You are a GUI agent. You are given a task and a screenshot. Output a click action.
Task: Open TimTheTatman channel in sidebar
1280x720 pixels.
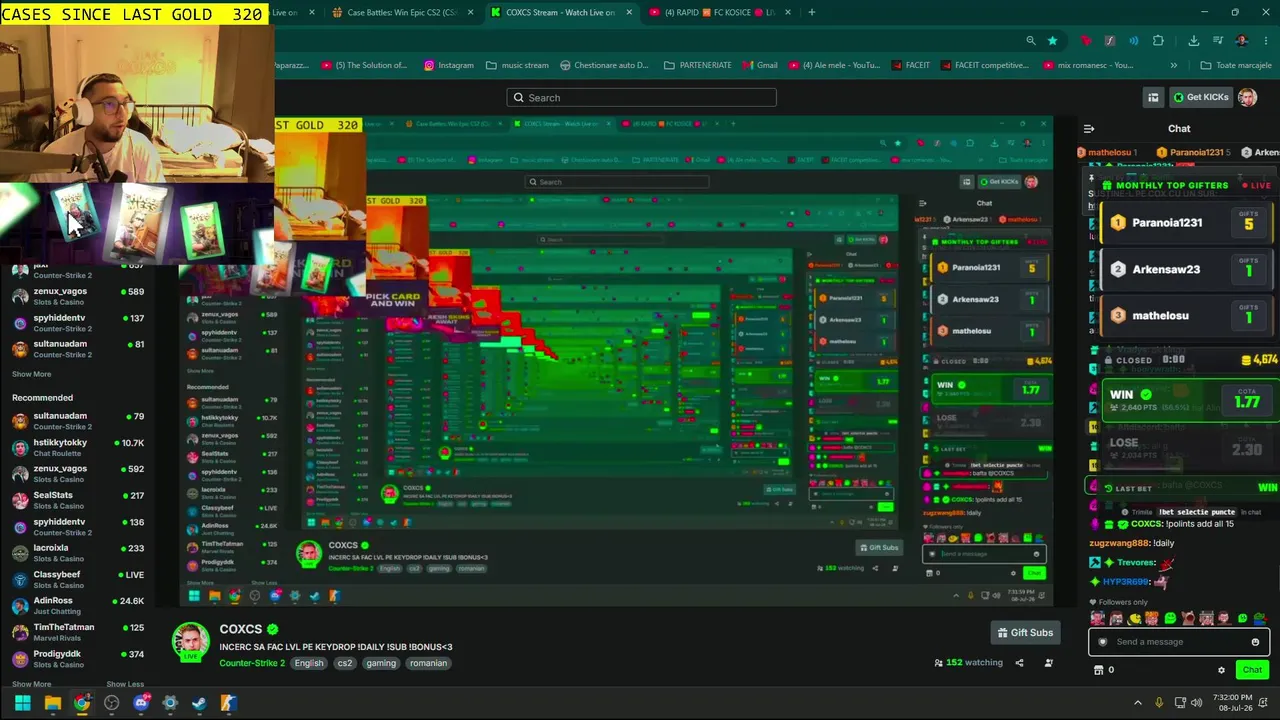[x=78, y=632]
